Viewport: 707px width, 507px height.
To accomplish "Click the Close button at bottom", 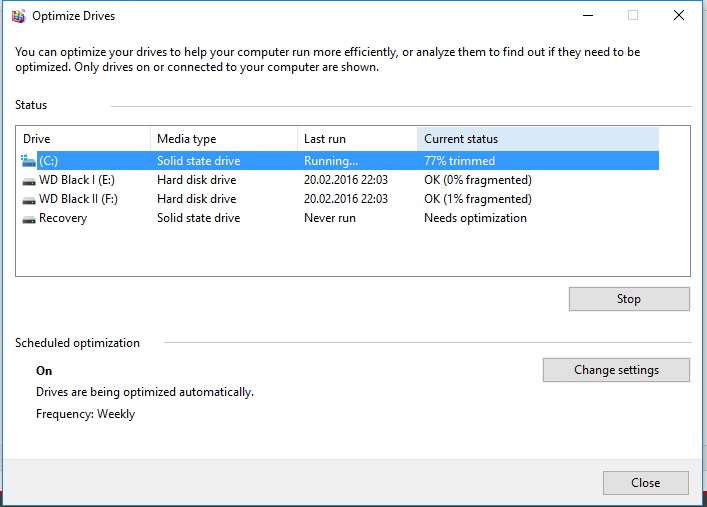I will pyautogui.click(x=646, y=483).
